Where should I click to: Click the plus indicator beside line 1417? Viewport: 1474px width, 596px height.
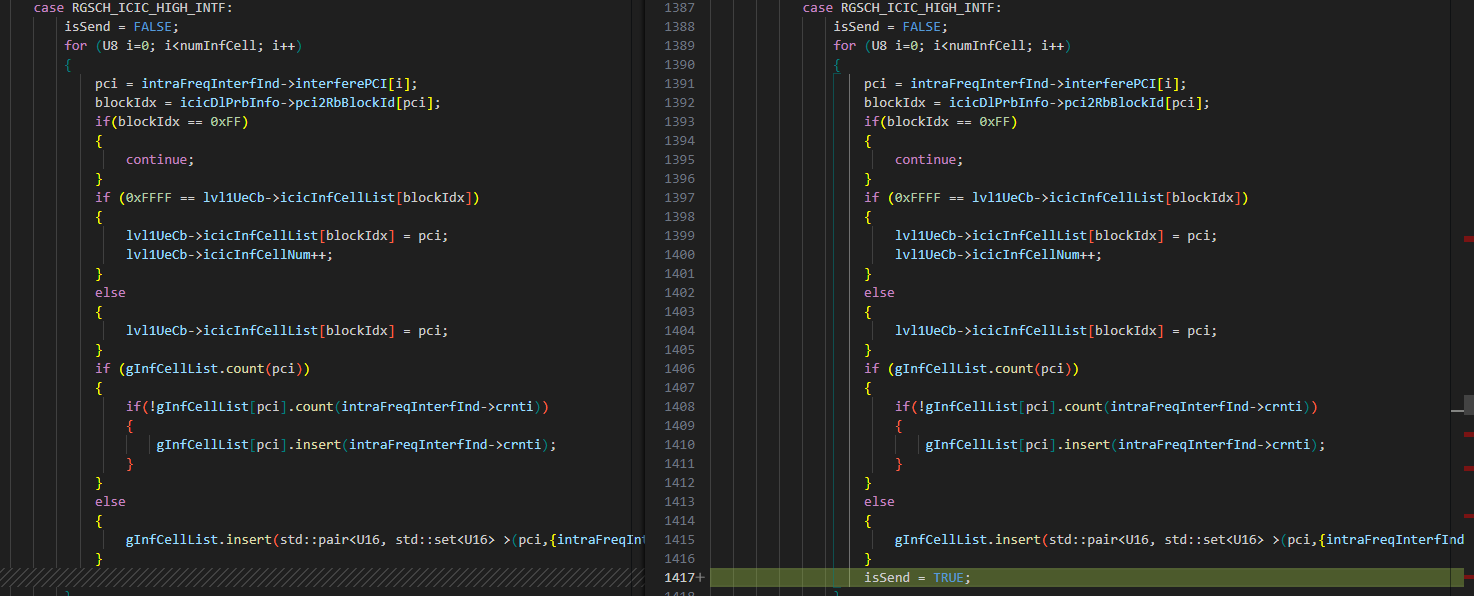(700, 578)
